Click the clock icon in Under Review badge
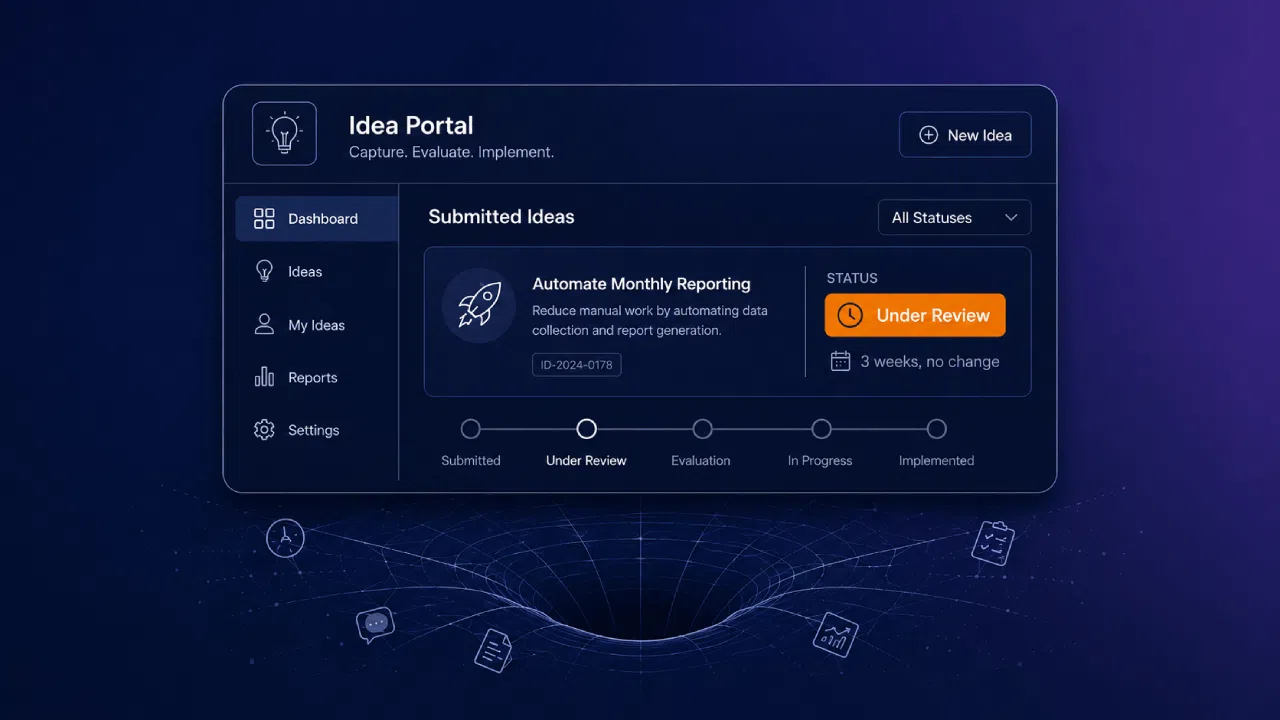 pos(850,315)
